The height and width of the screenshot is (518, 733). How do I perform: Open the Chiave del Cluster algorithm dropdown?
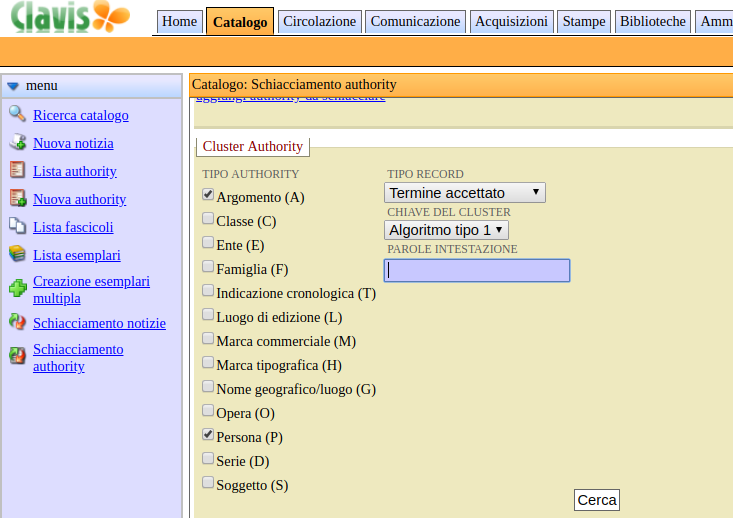click(x=446, y=230)
